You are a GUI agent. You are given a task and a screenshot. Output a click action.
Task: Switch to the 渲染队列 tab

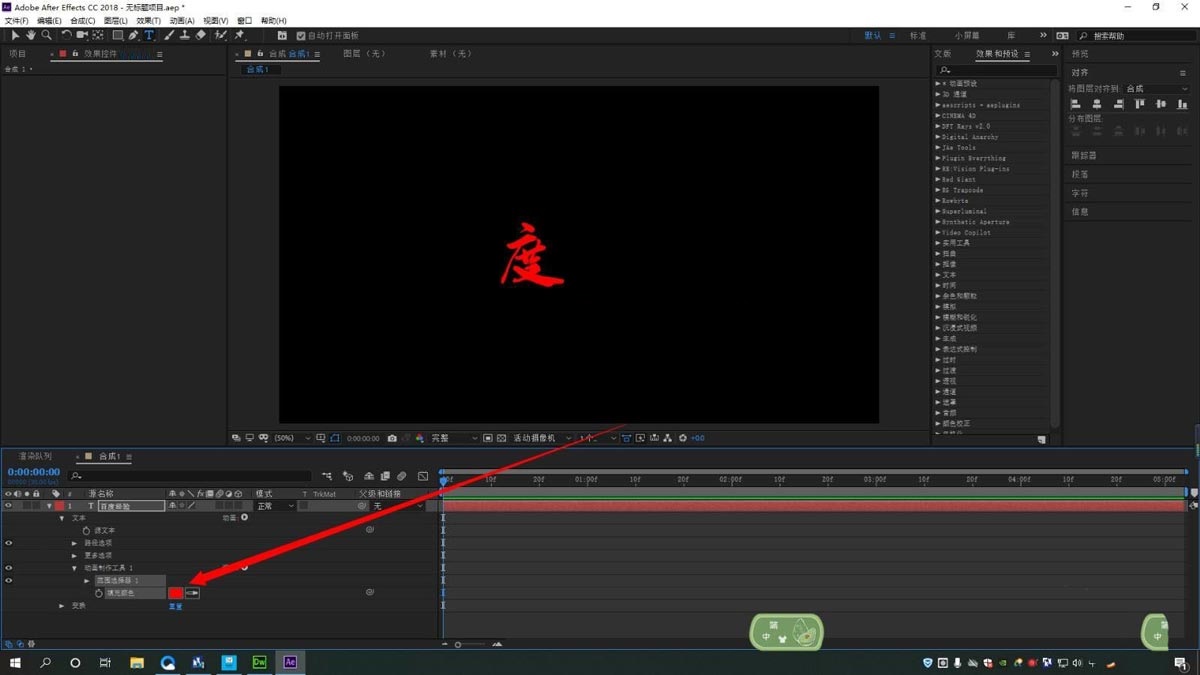click(x=35, y=456)
